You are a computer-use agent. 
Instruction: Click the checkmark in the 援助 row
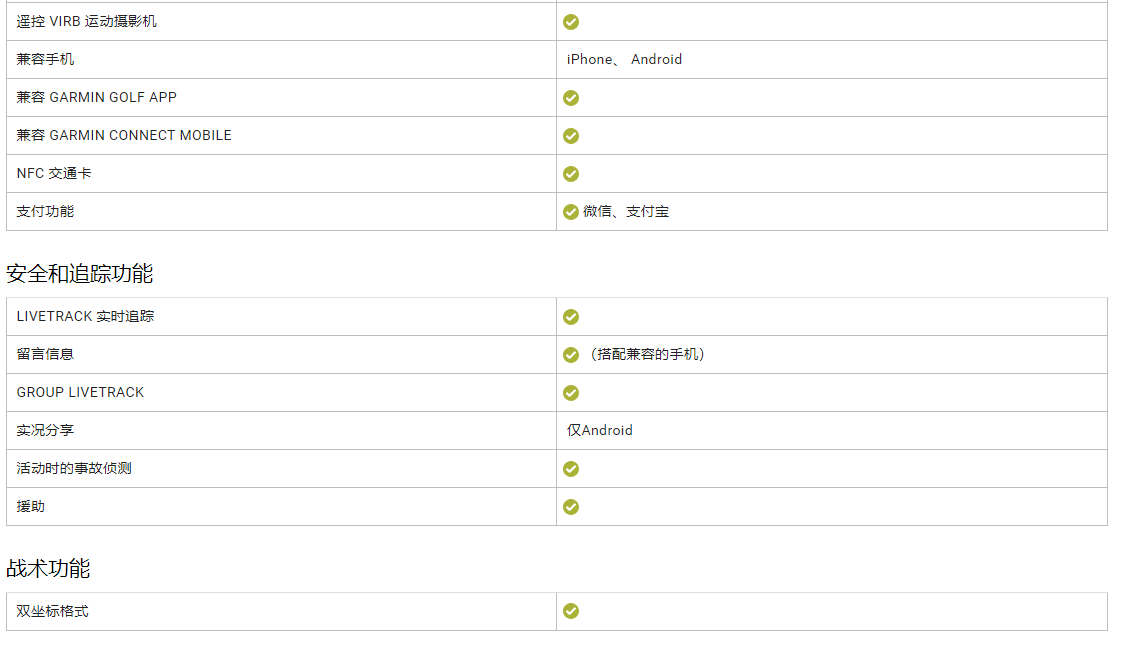coord(571,507)
